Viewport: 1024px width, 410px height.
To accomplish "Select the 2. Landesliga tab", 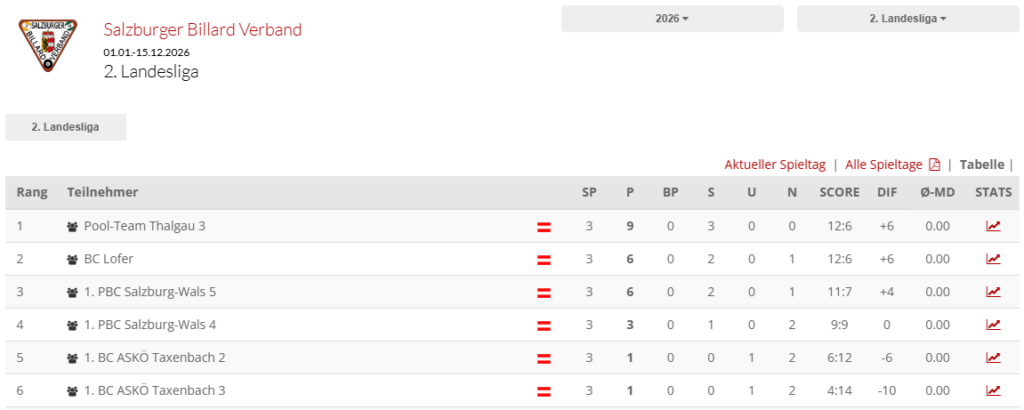I will tap(65, 127).
